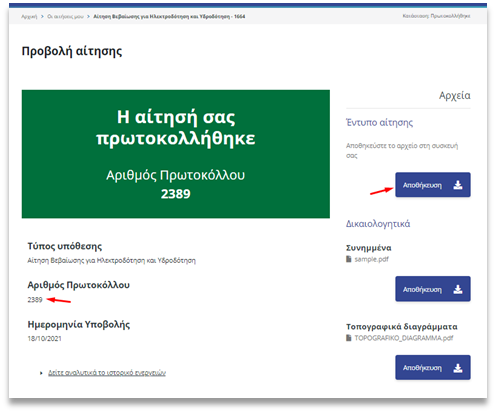Click the Δικαιολογητικά section heading
496x413 pixels.
click(378, 224)
